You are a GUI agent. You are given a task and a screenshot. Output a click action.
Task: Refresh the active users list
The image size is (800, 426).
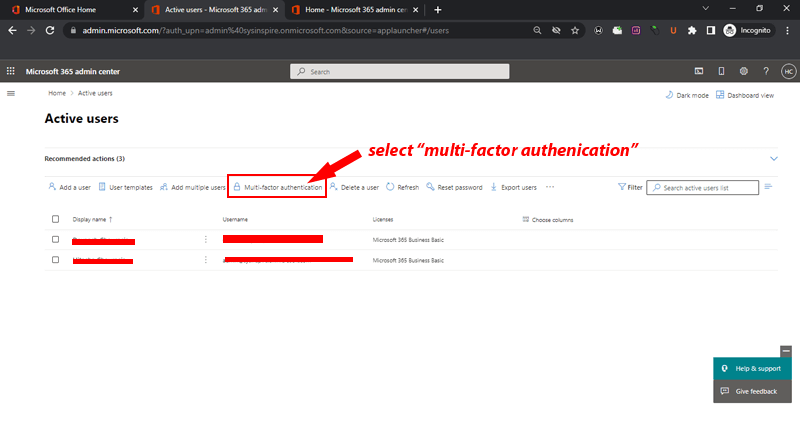pyautogui.click(x=403, y=187)
